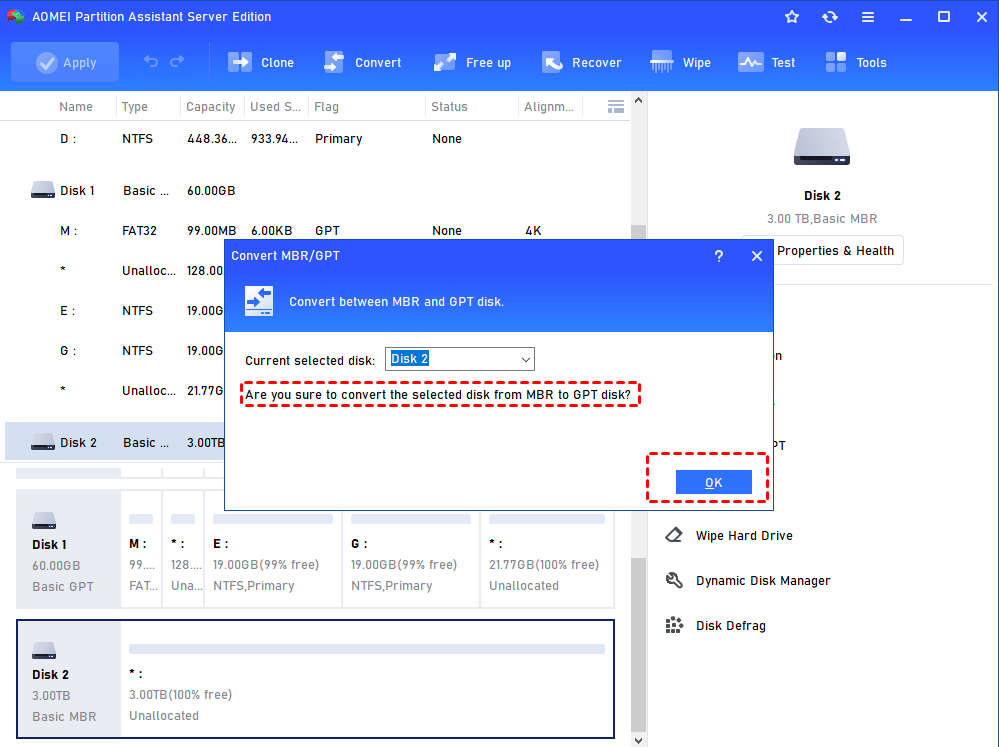Click the help question mark in dialog
Viewport: 999px width, 747px height.
point(719,256)
